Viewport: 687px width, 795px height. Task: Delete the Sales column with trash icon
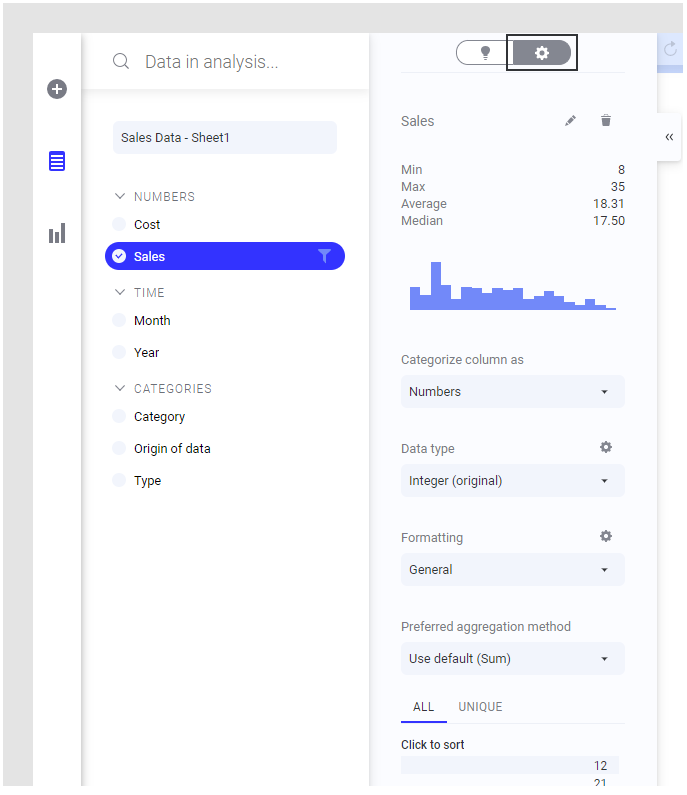[605, 121]
